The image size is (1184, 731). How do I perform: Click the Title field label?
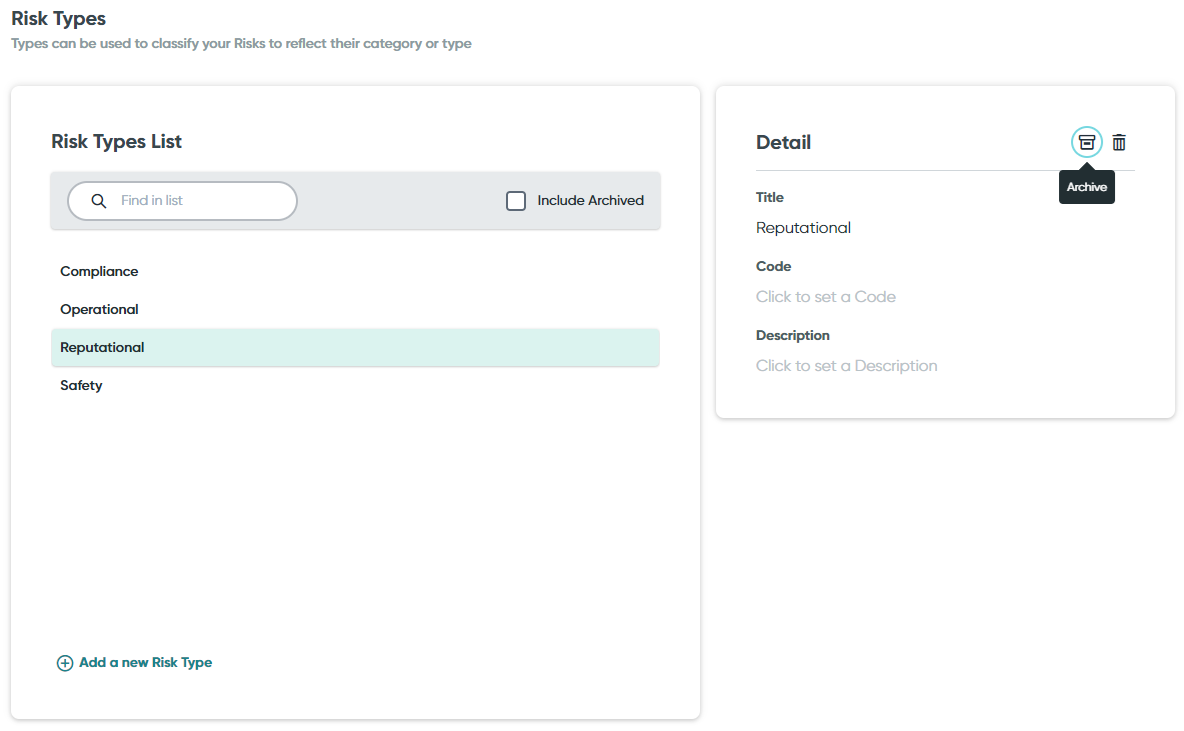point(769,197)
